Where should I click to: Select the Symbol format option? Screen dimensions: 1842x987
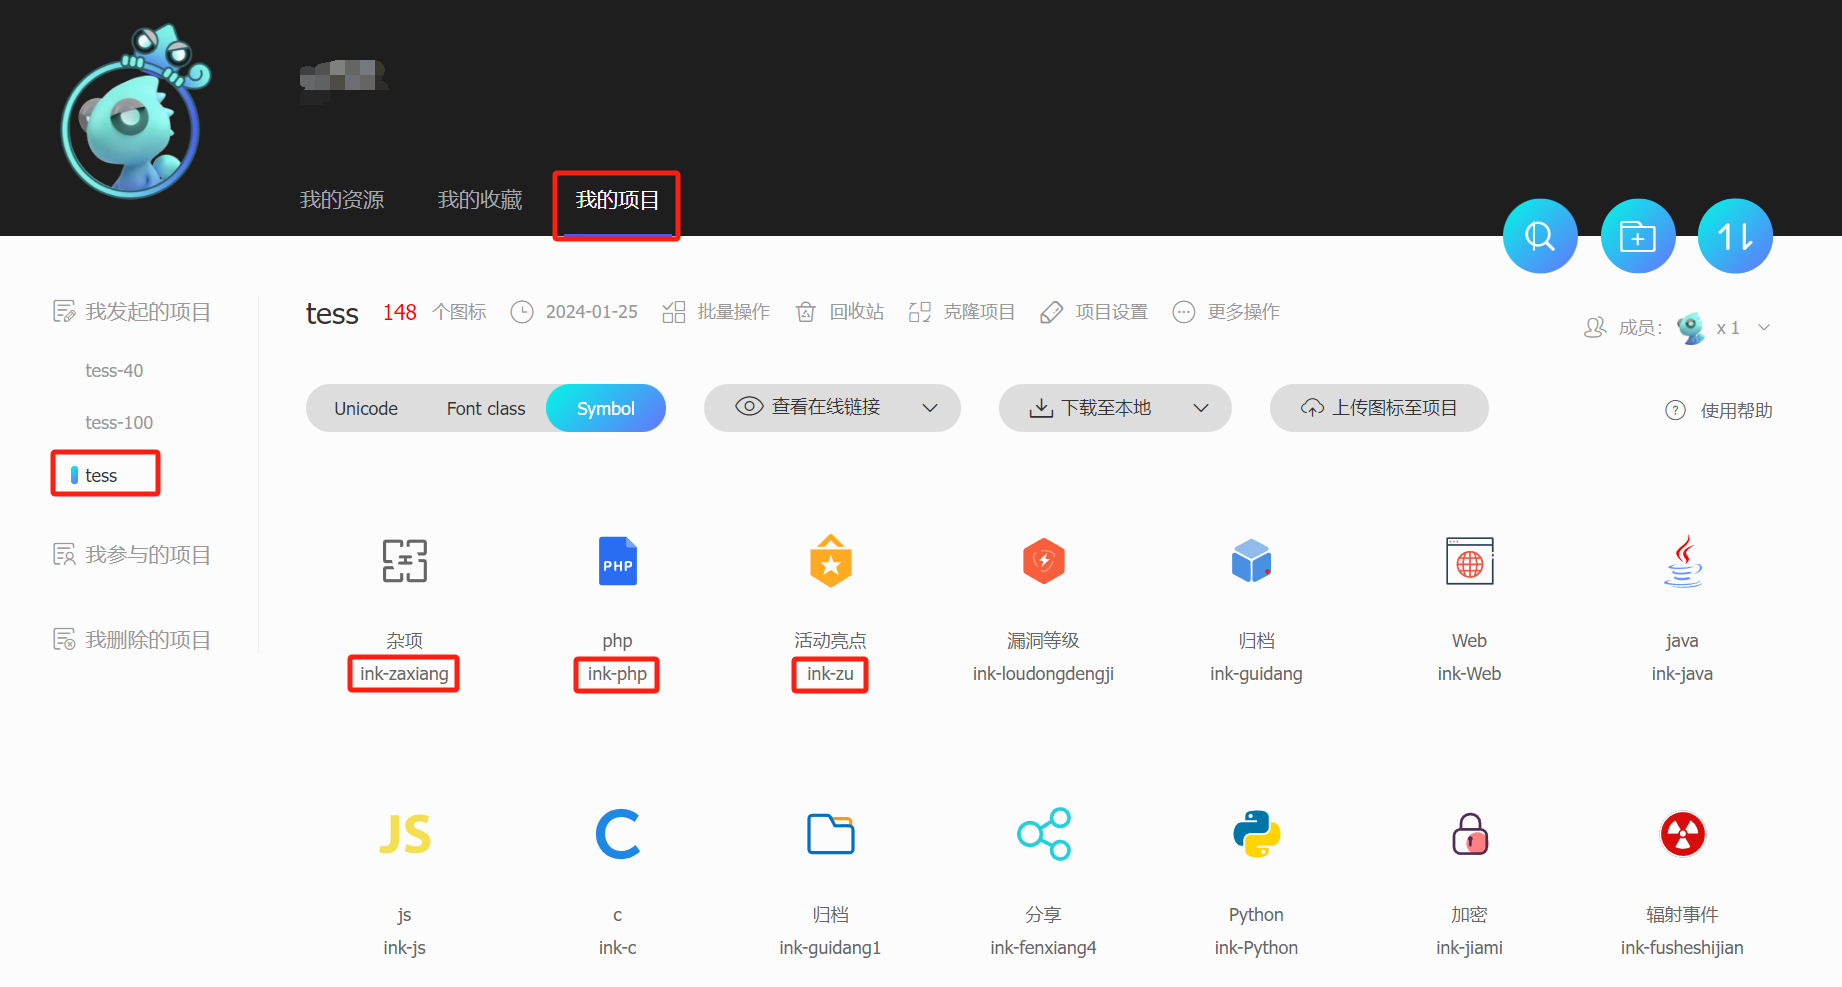coord(605,409)
